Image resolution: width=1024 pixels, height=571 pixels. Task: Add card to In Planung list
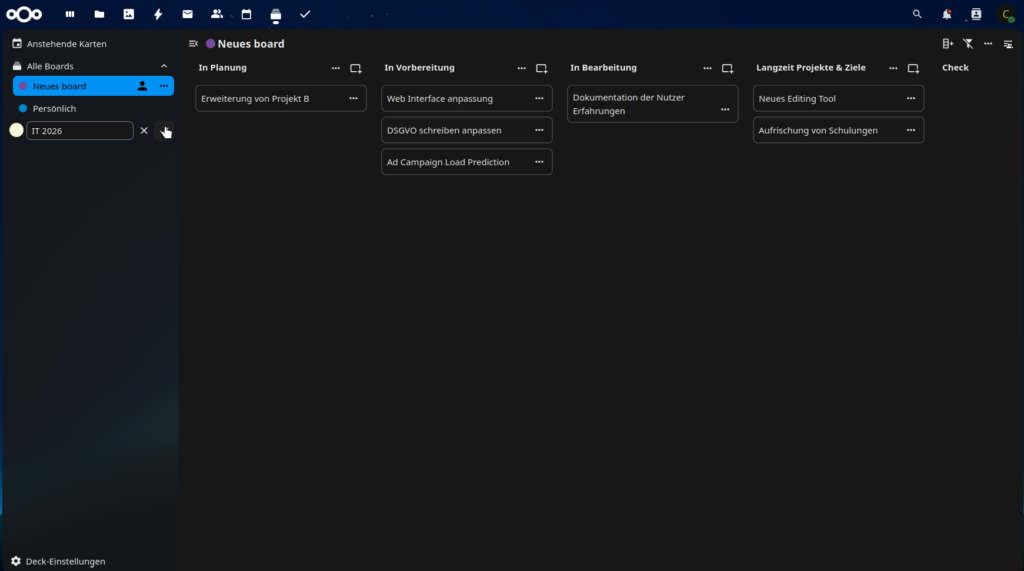[355, 68]
